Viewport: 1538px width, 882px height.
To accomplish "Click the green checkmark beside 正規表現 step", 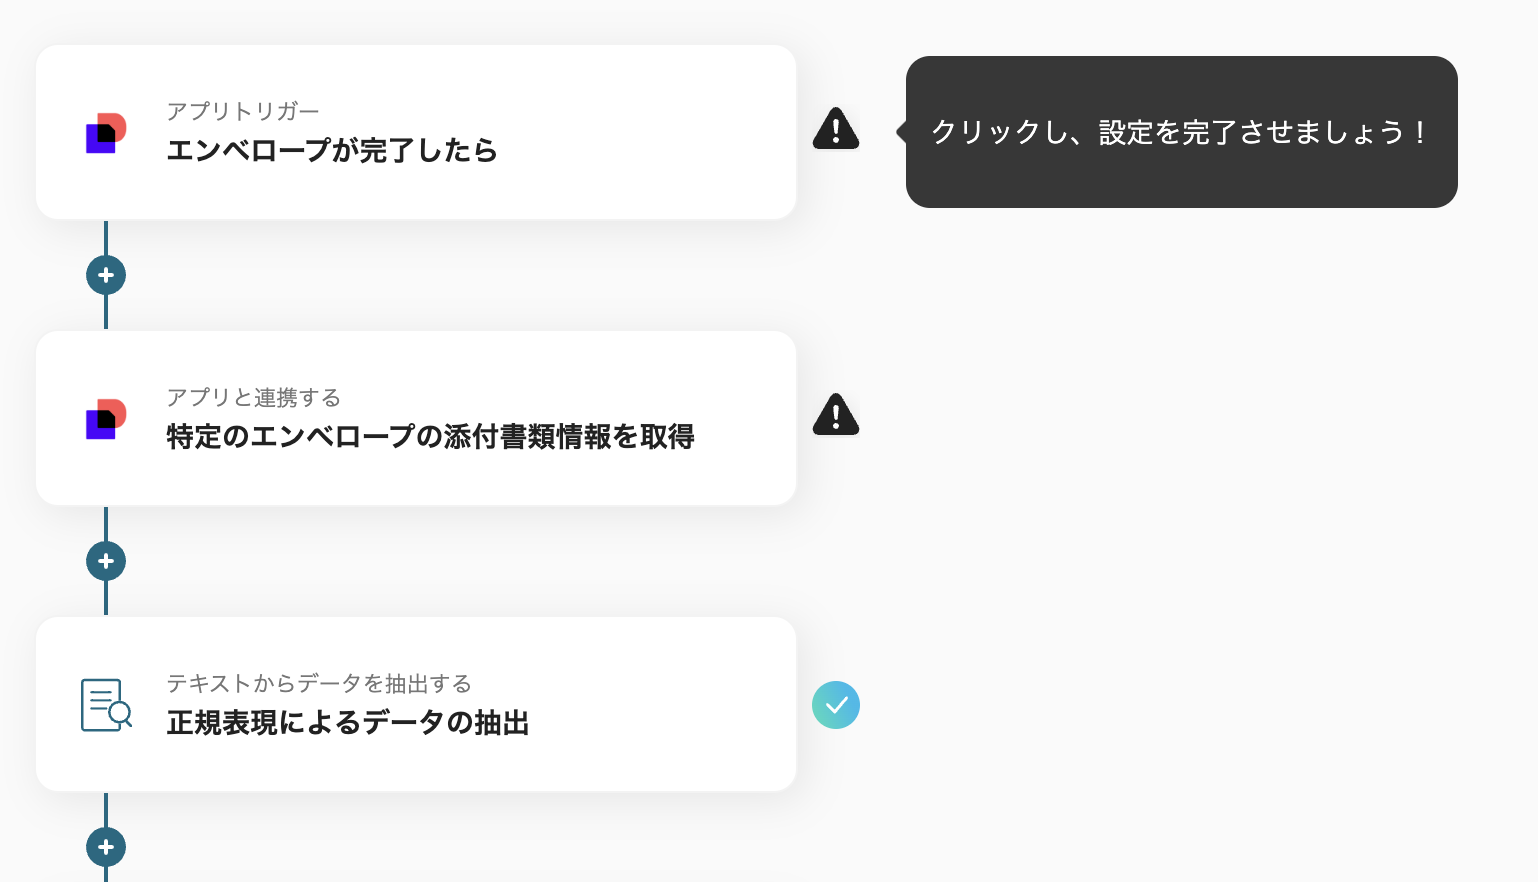I will (x=836, y=705).
